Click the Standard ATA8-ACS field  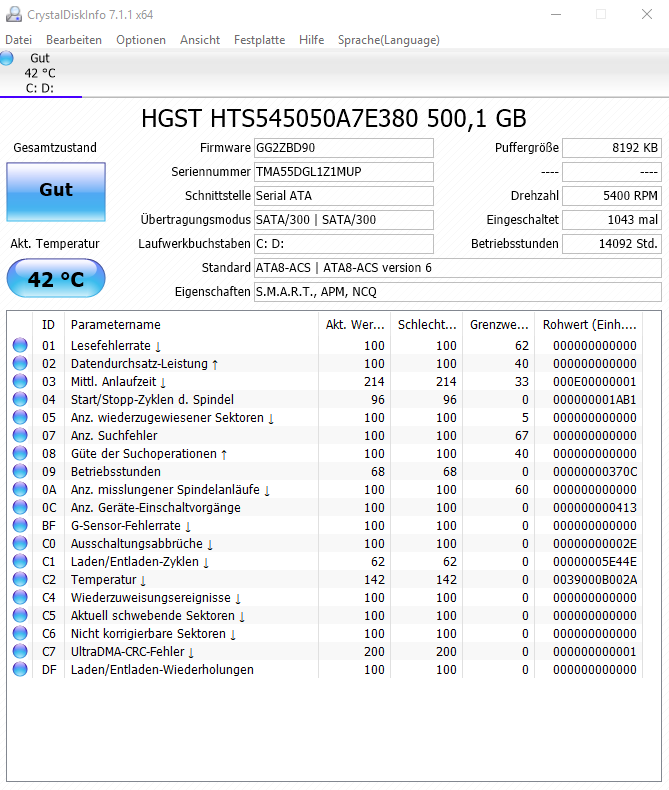[x=457, y=268]
